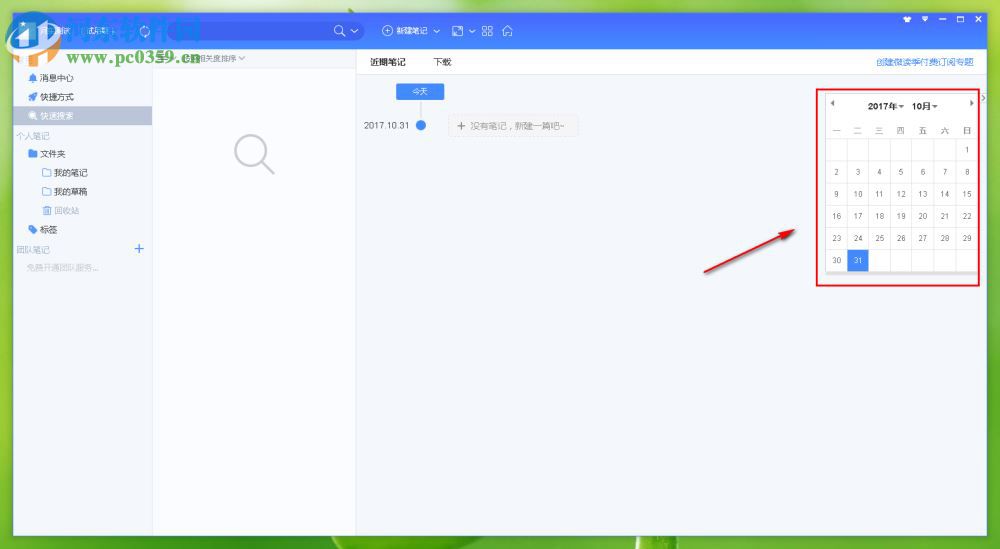Expand the new note type dropdown arrow

tap(437, 31)
